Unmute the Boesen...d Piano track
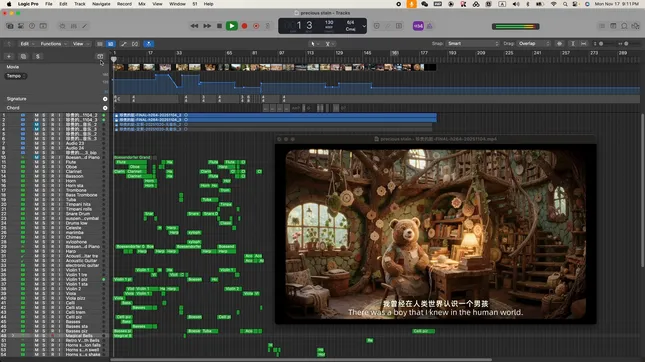645x362 pixels. (36, 158)
